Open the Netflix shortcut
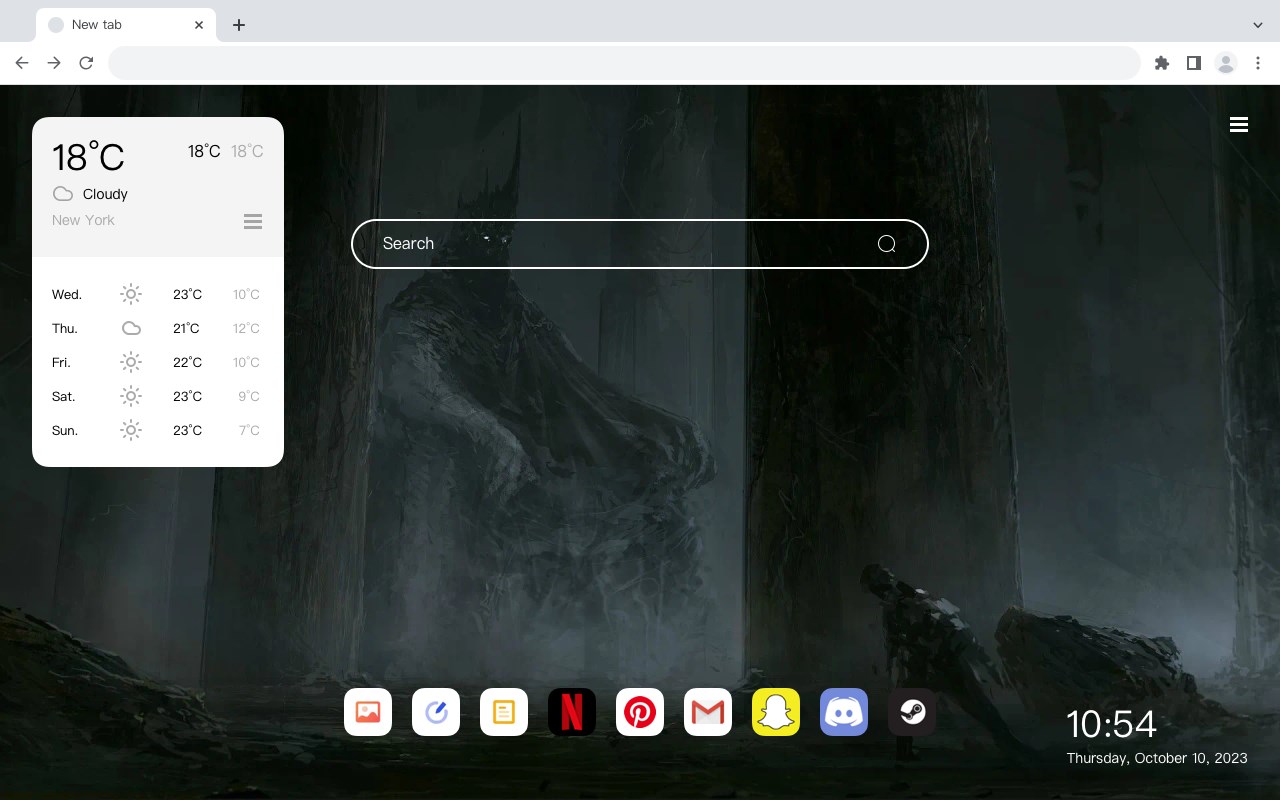This screenshot has width=1280, height=800. pyautogui.click(x=572, y=712)
